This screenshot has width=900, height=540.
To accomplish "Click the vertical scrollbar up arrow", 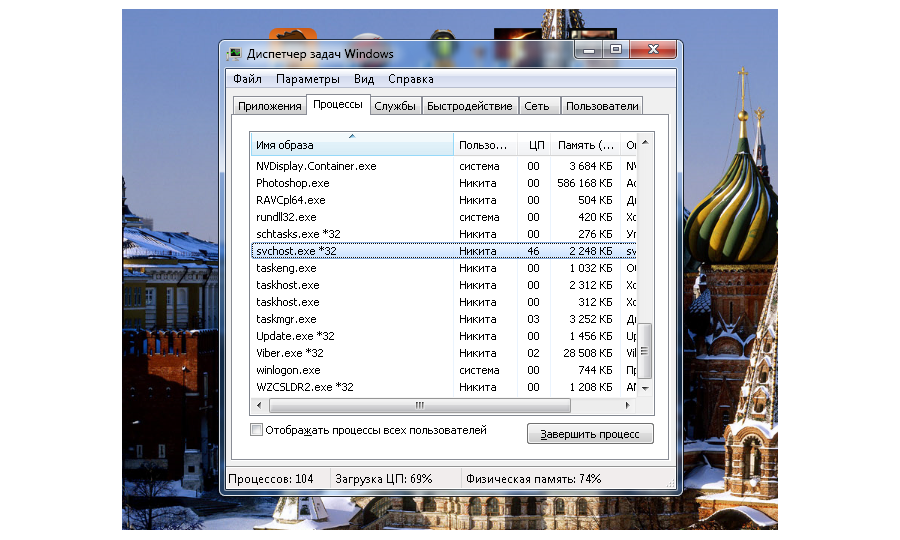I will pyautogui.click(x=645, y=142).
